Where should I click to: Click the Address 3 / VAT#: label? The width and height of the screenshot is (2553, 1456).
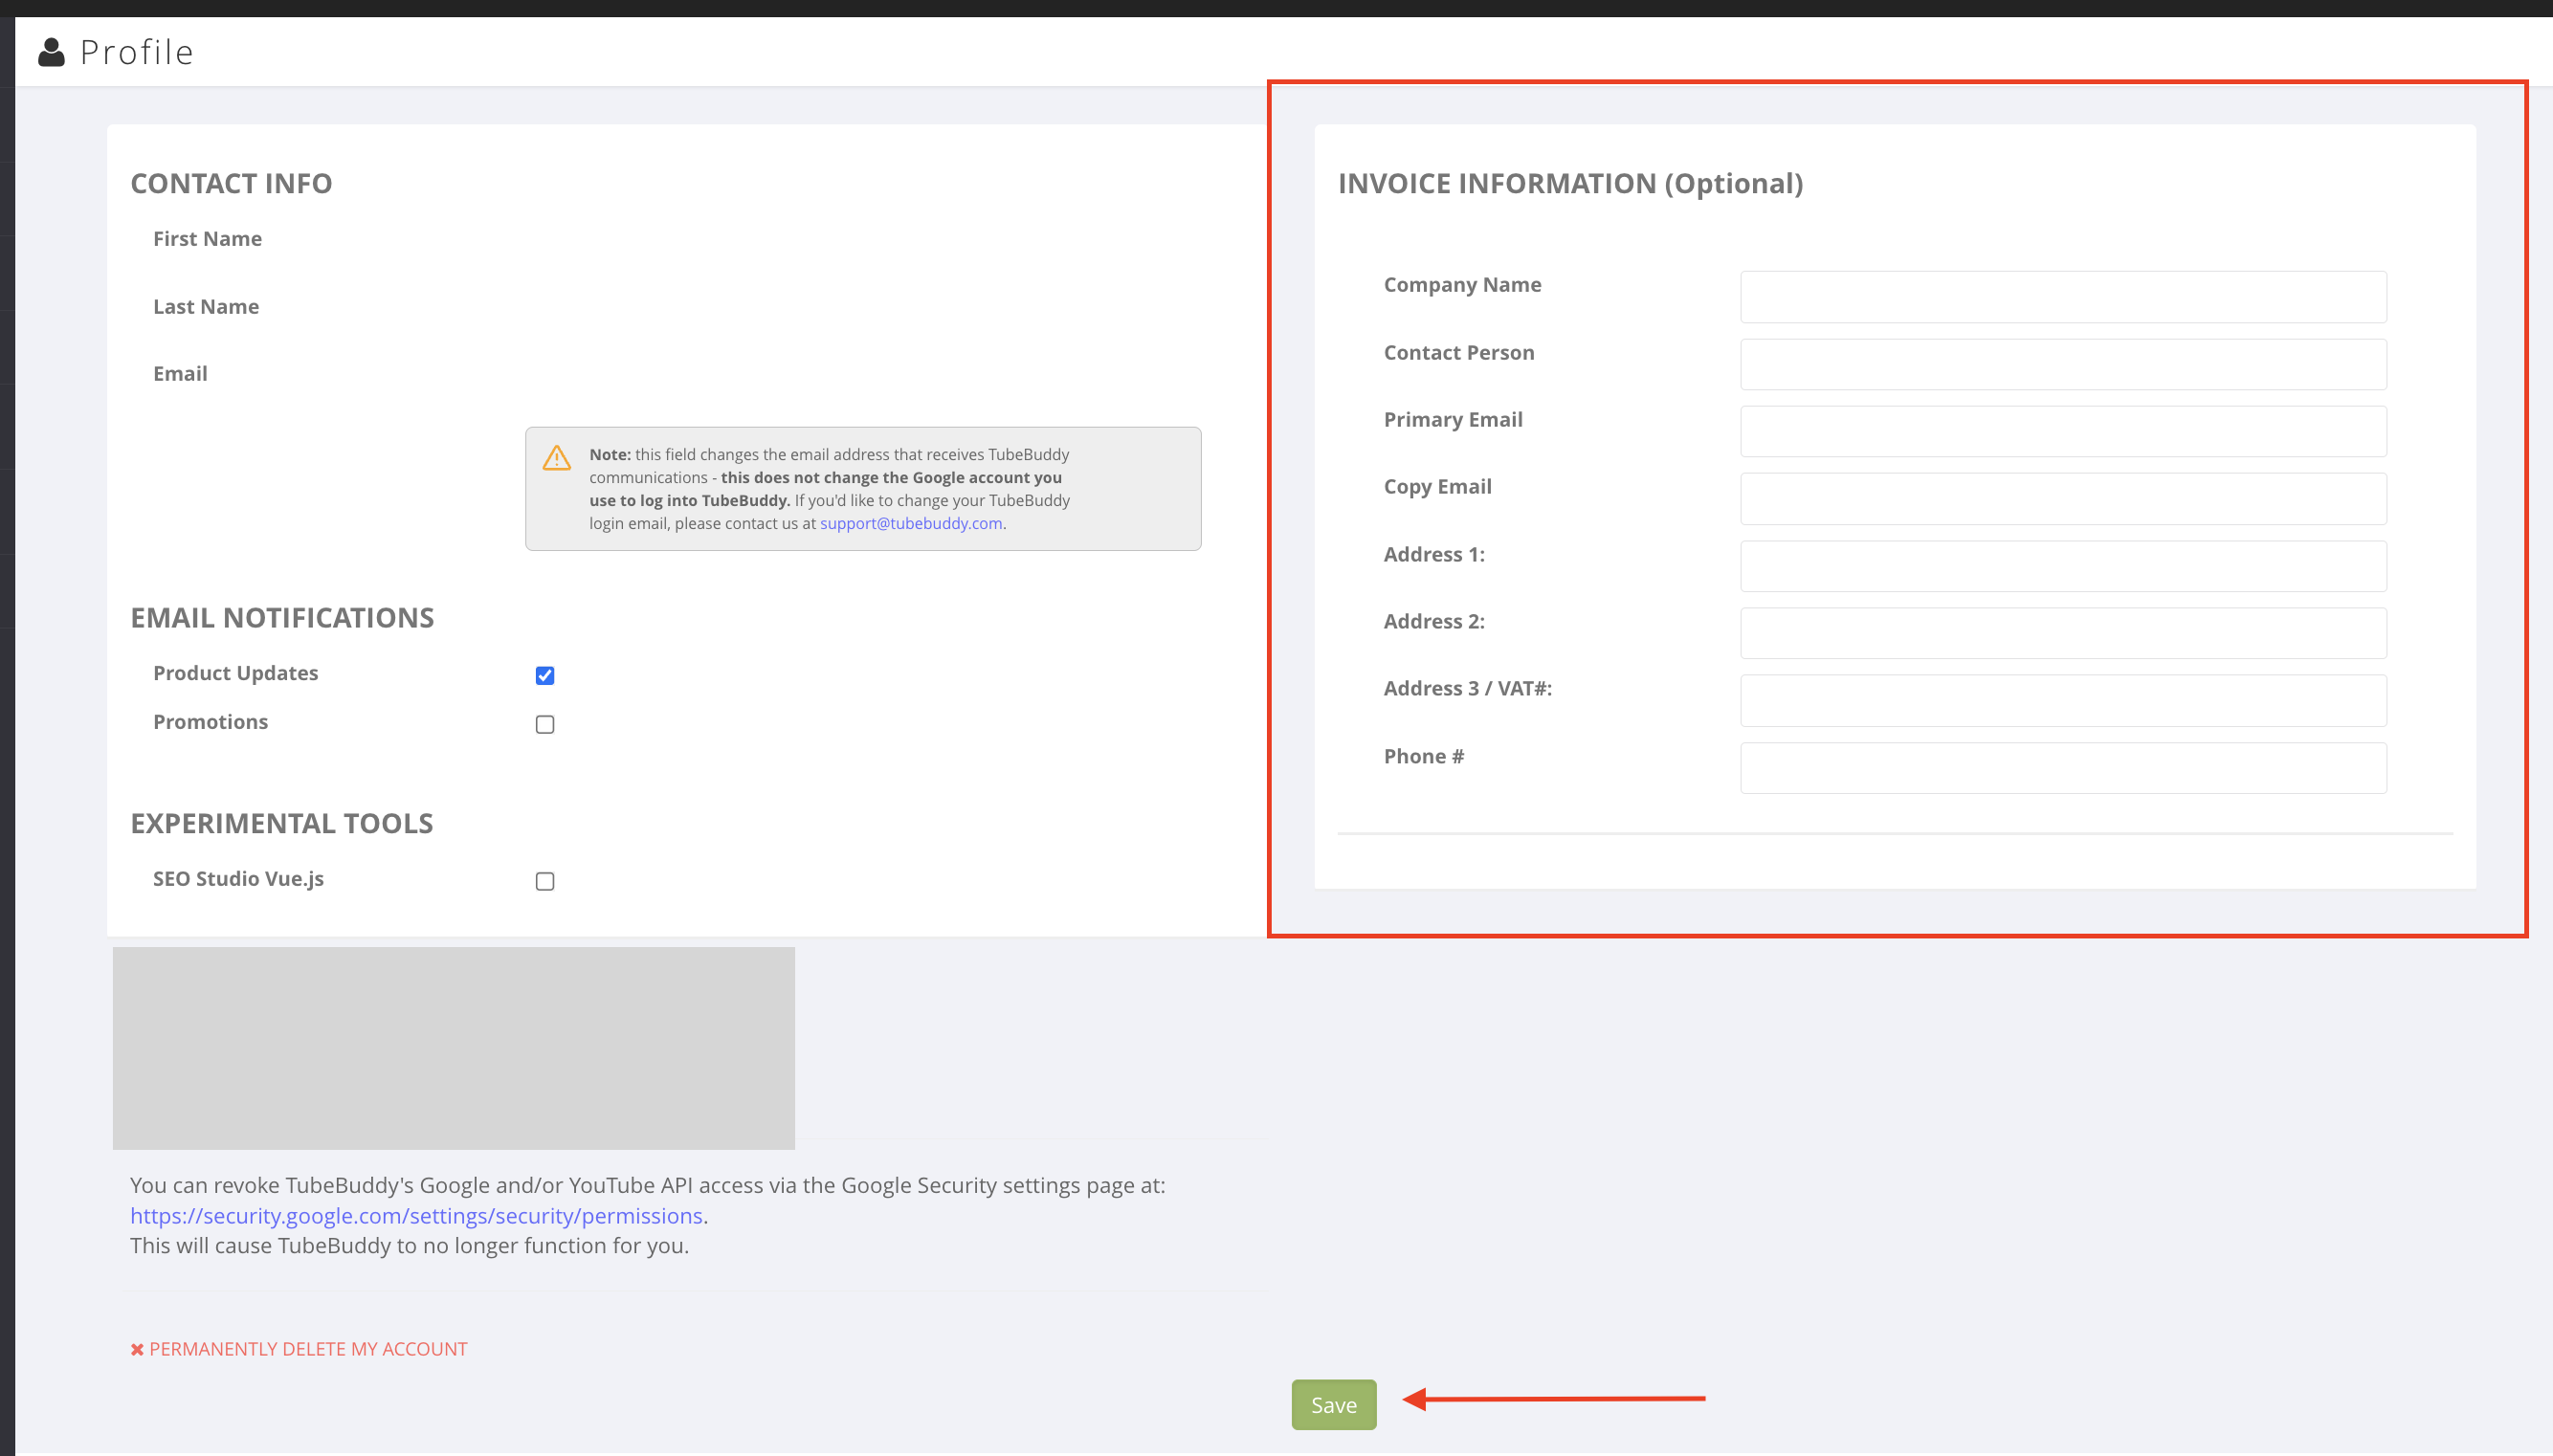(1467, 689)
